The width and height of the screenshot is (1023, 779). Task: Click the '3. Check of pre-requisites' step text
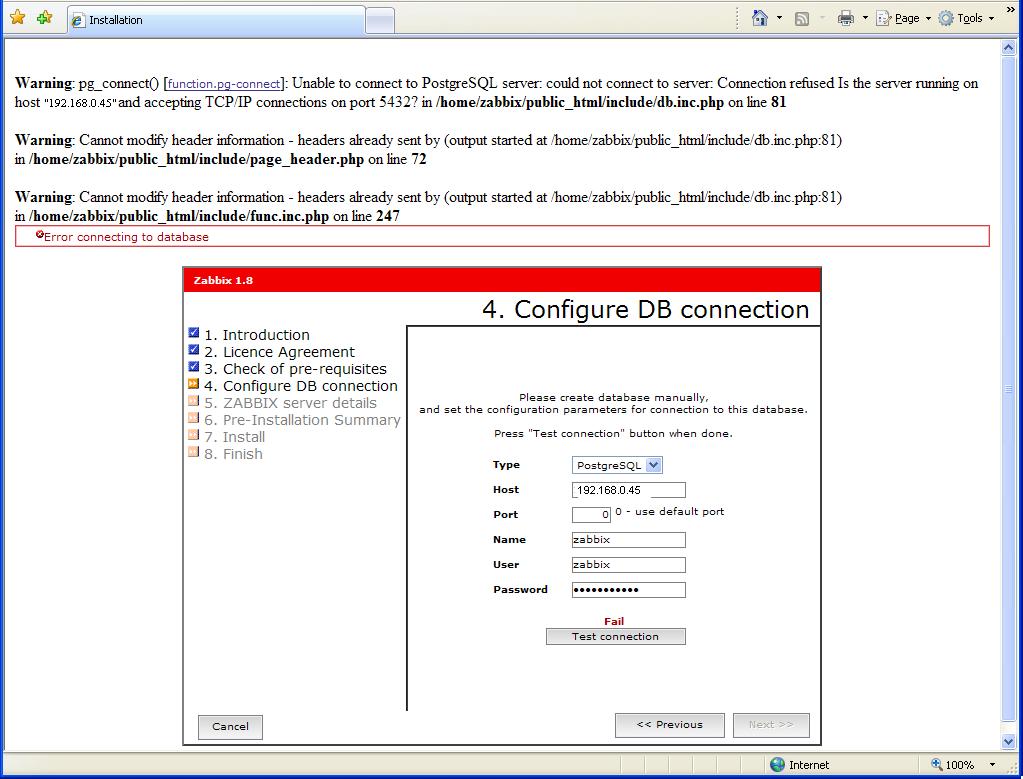[x=296, y=369]
